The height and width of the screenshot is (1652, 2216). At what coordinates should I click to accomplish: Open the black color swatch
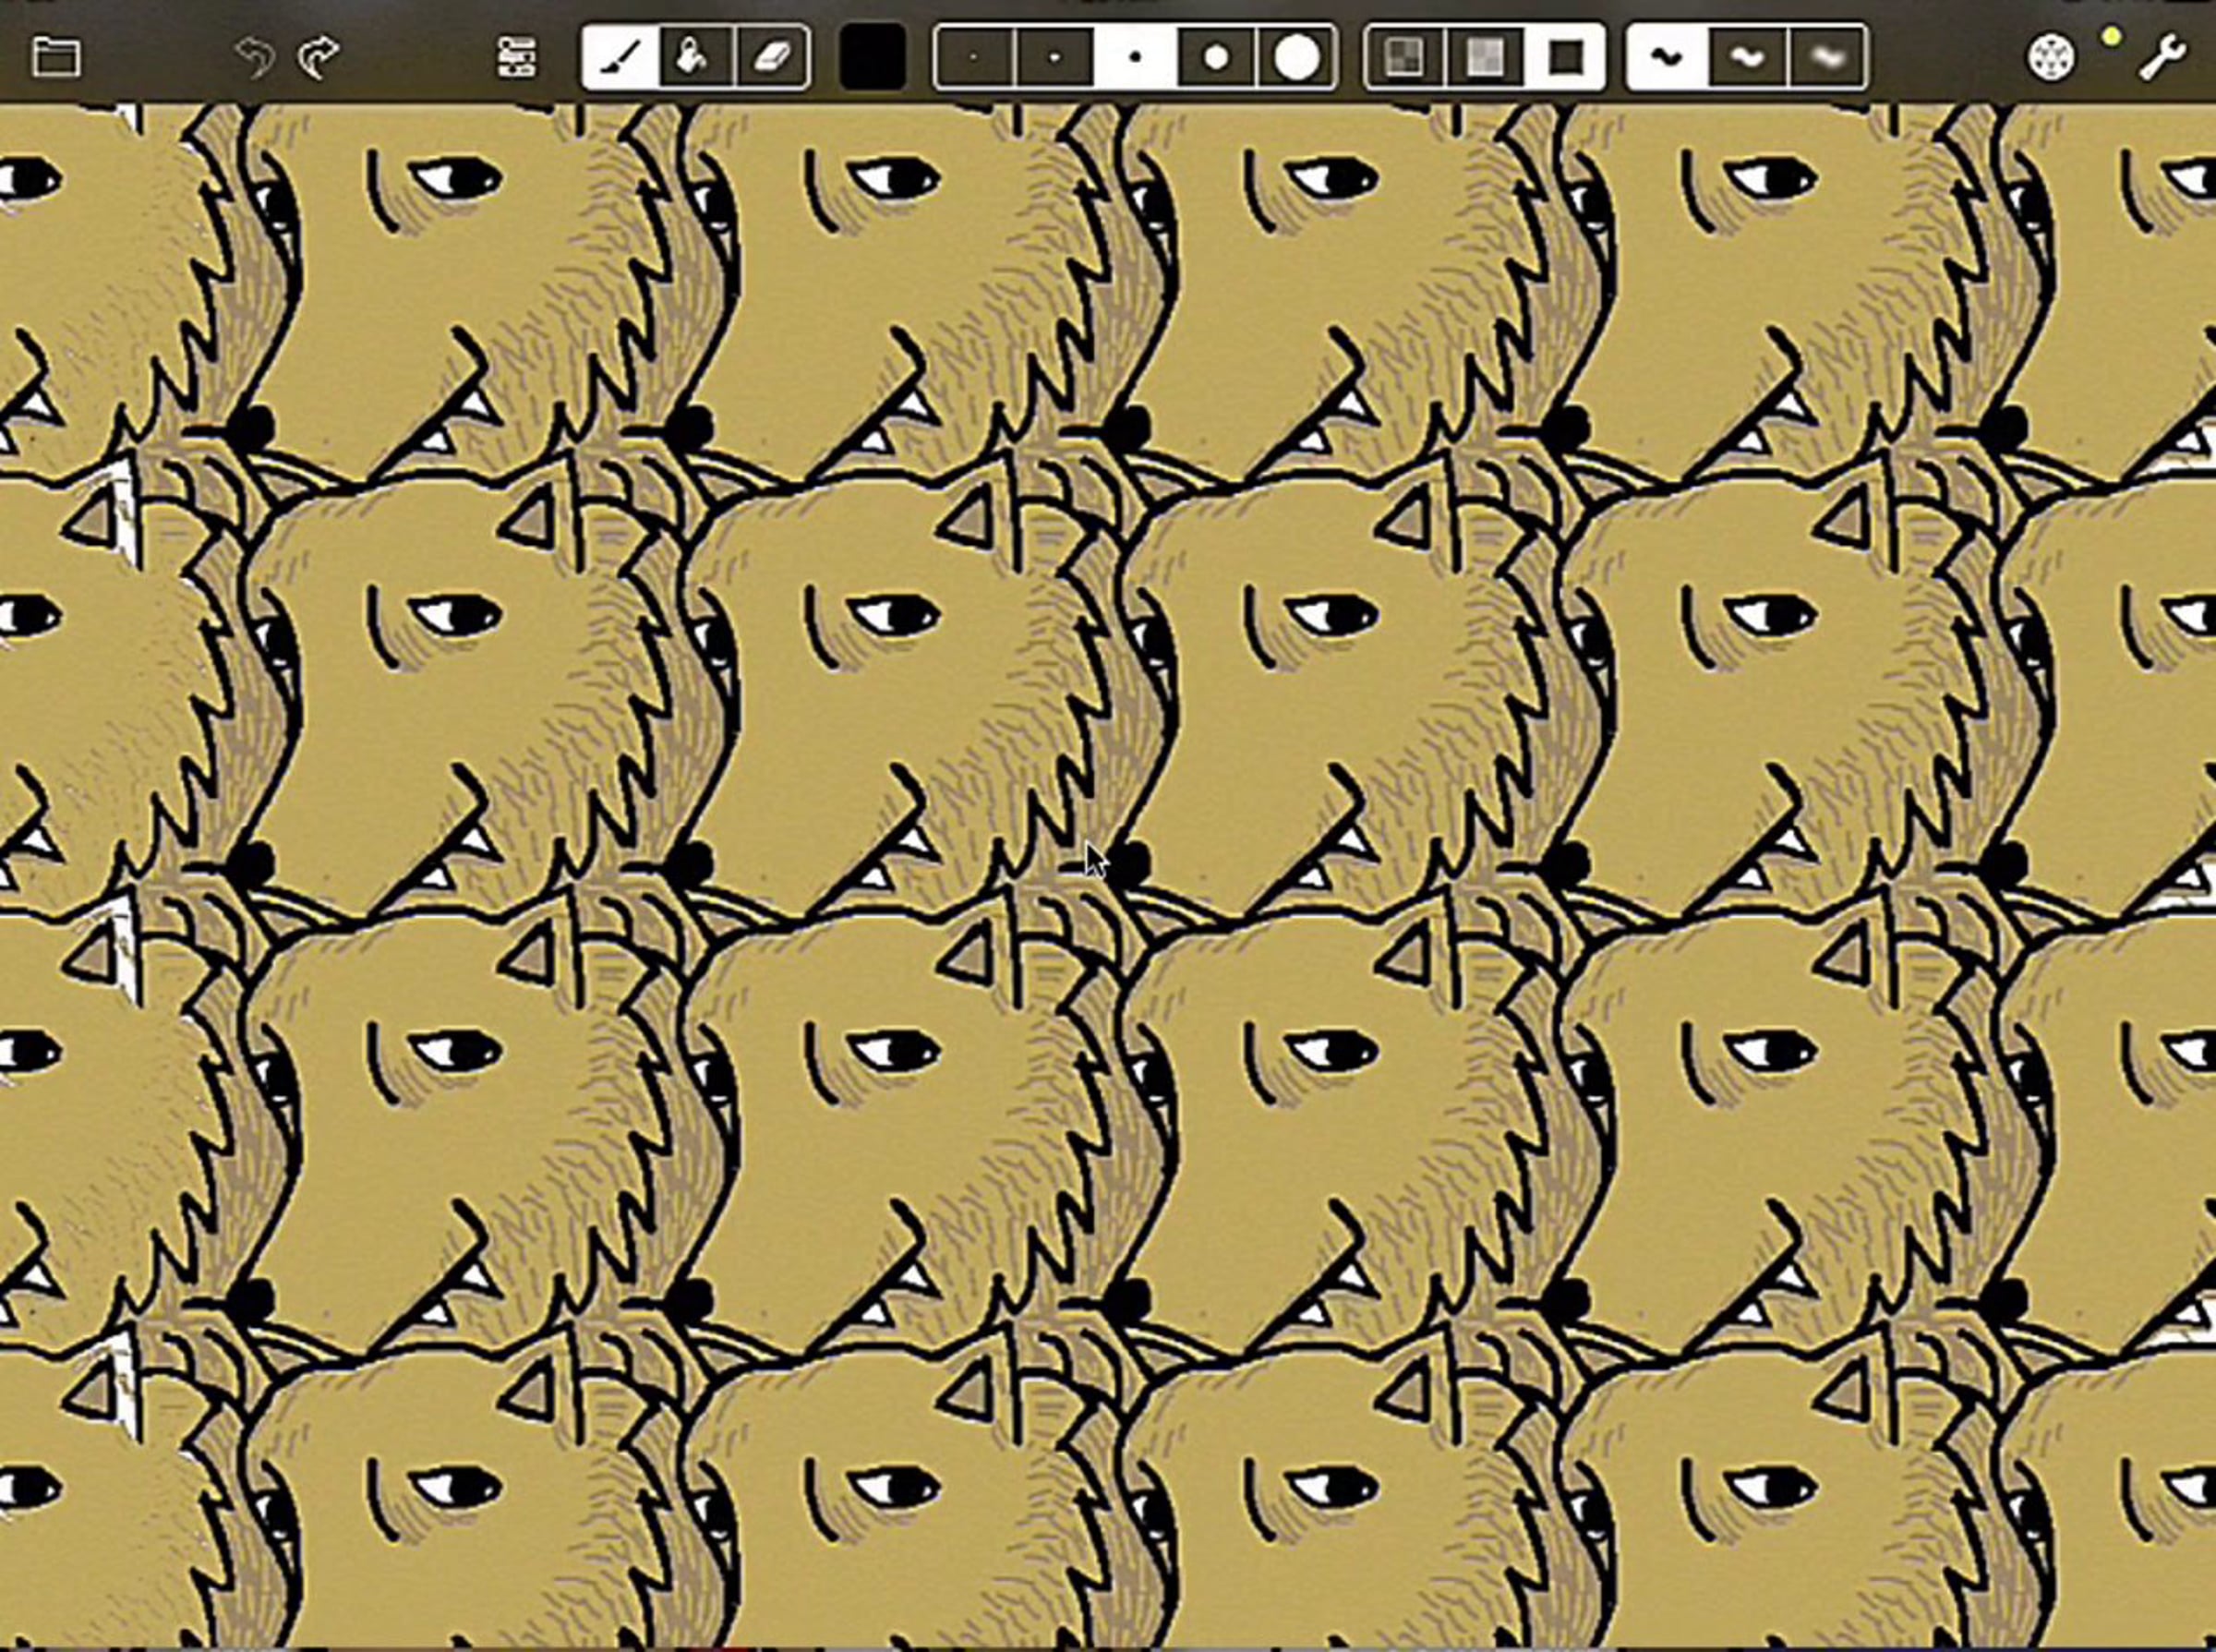click(x=873, y=57)
